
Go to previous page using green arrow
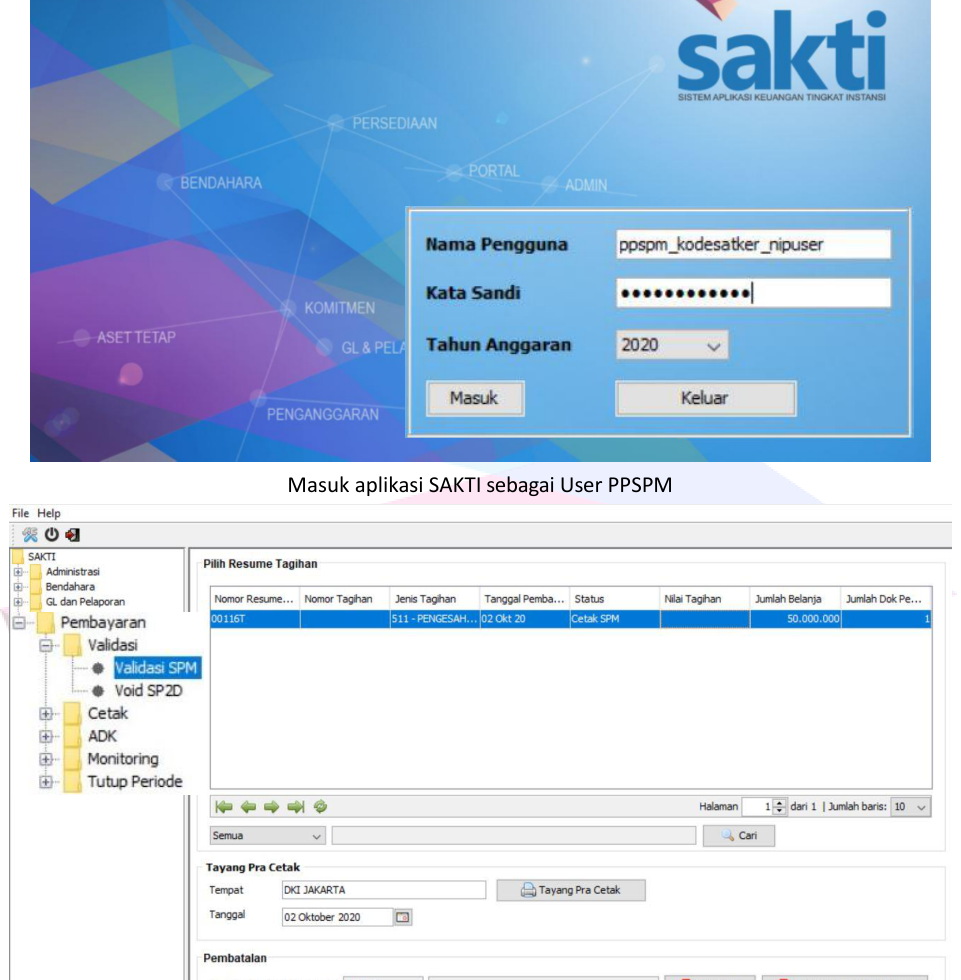(x=247, y=806)
